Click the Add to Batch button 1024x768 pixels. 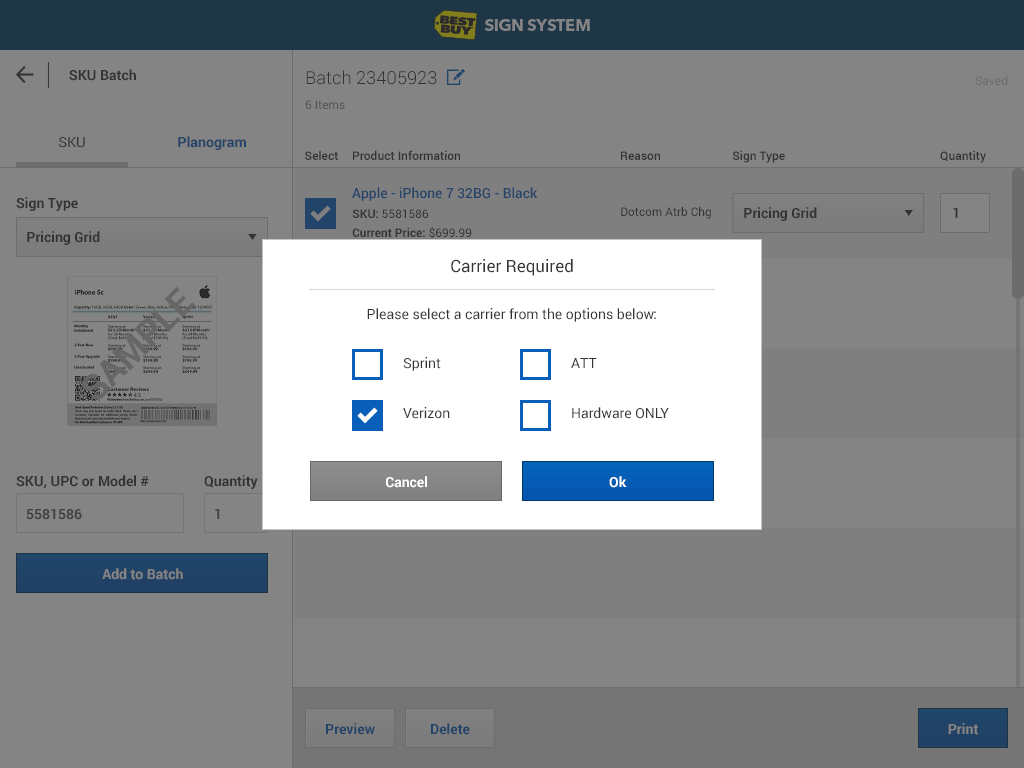point(142,573)
